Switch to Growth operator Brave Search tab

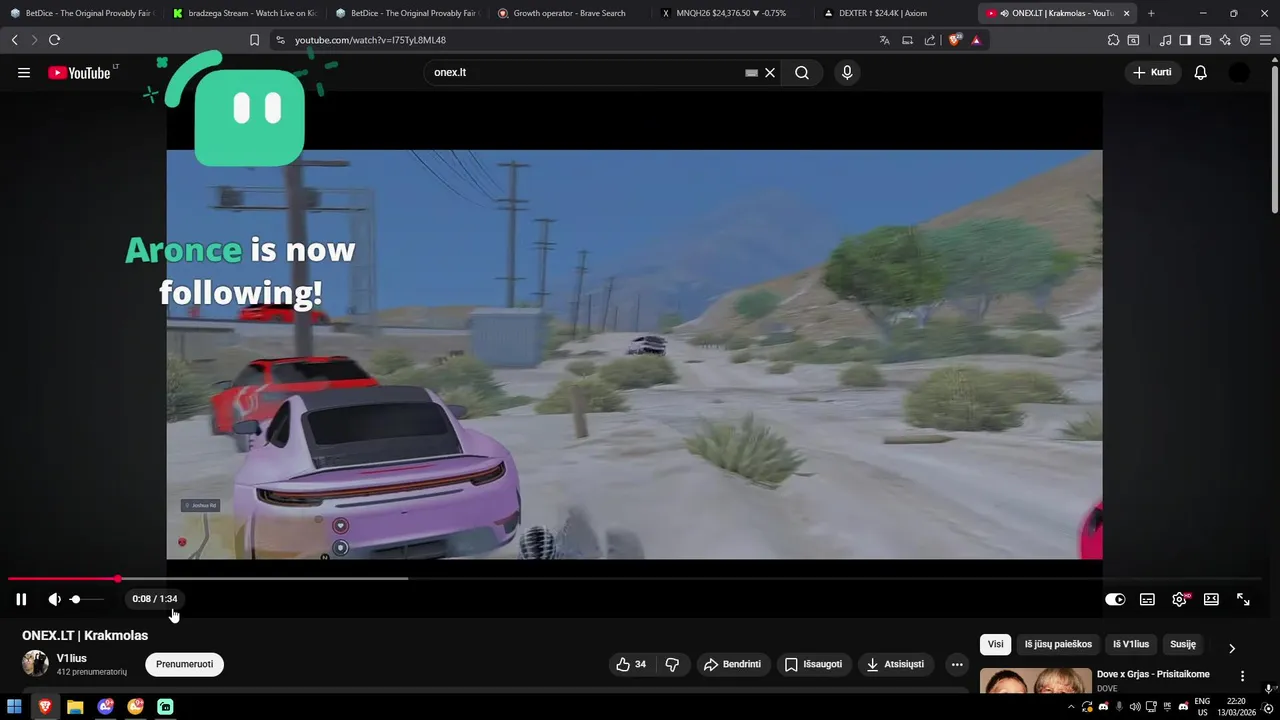point(569,13)
